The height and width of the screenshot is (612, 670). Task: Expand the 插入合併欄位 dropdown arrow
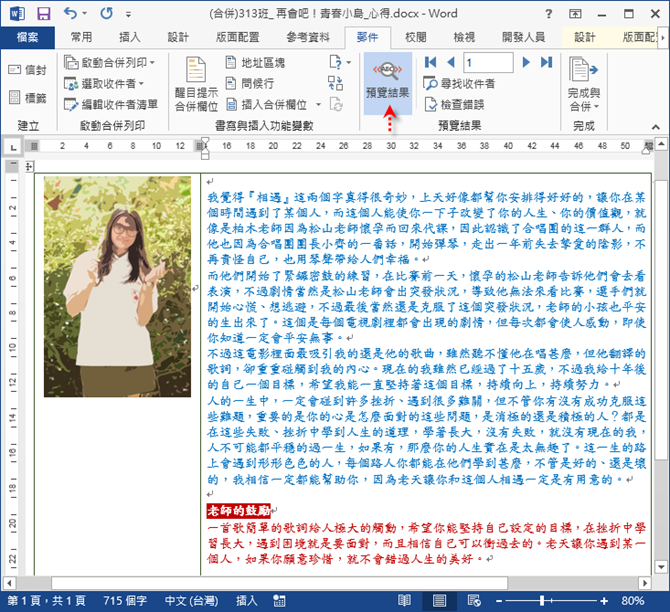(x=318, y=104)
